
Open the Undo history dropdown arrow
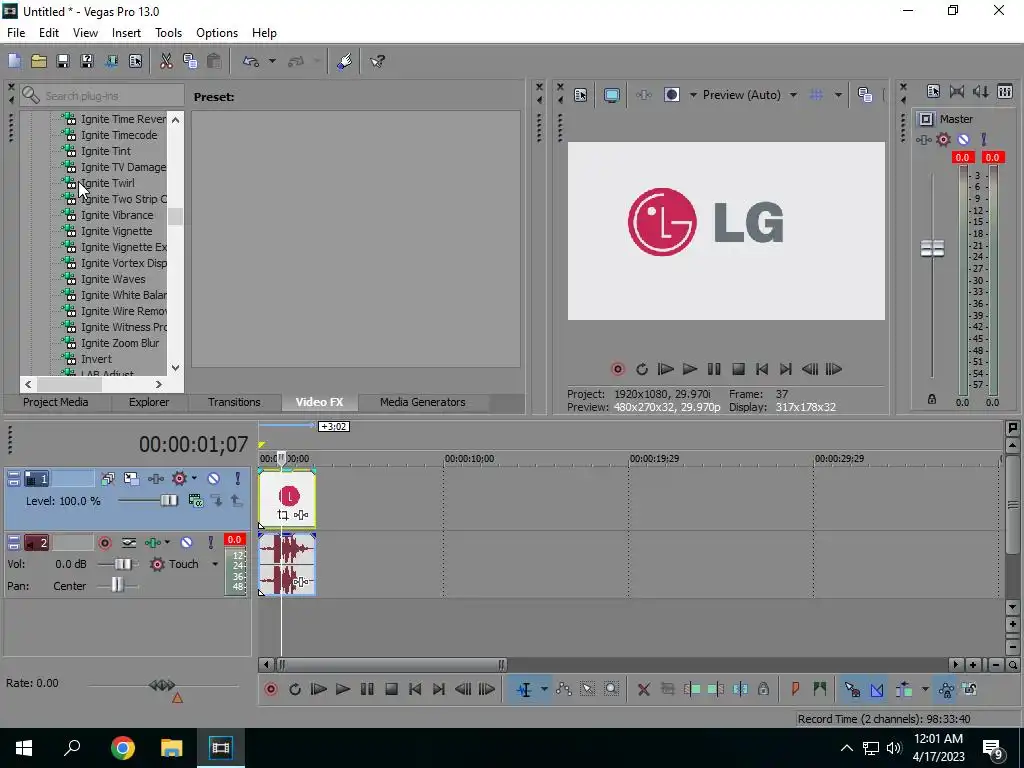pos(272,61)
